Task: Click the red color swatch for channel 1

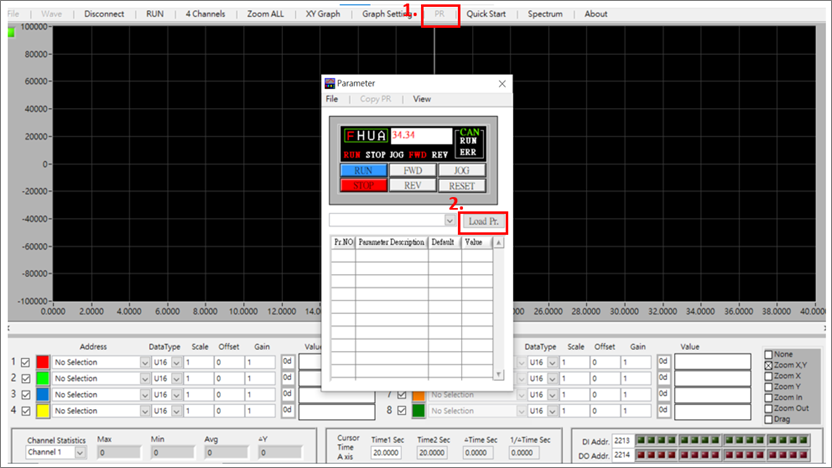Action: (x=43, y=362)
